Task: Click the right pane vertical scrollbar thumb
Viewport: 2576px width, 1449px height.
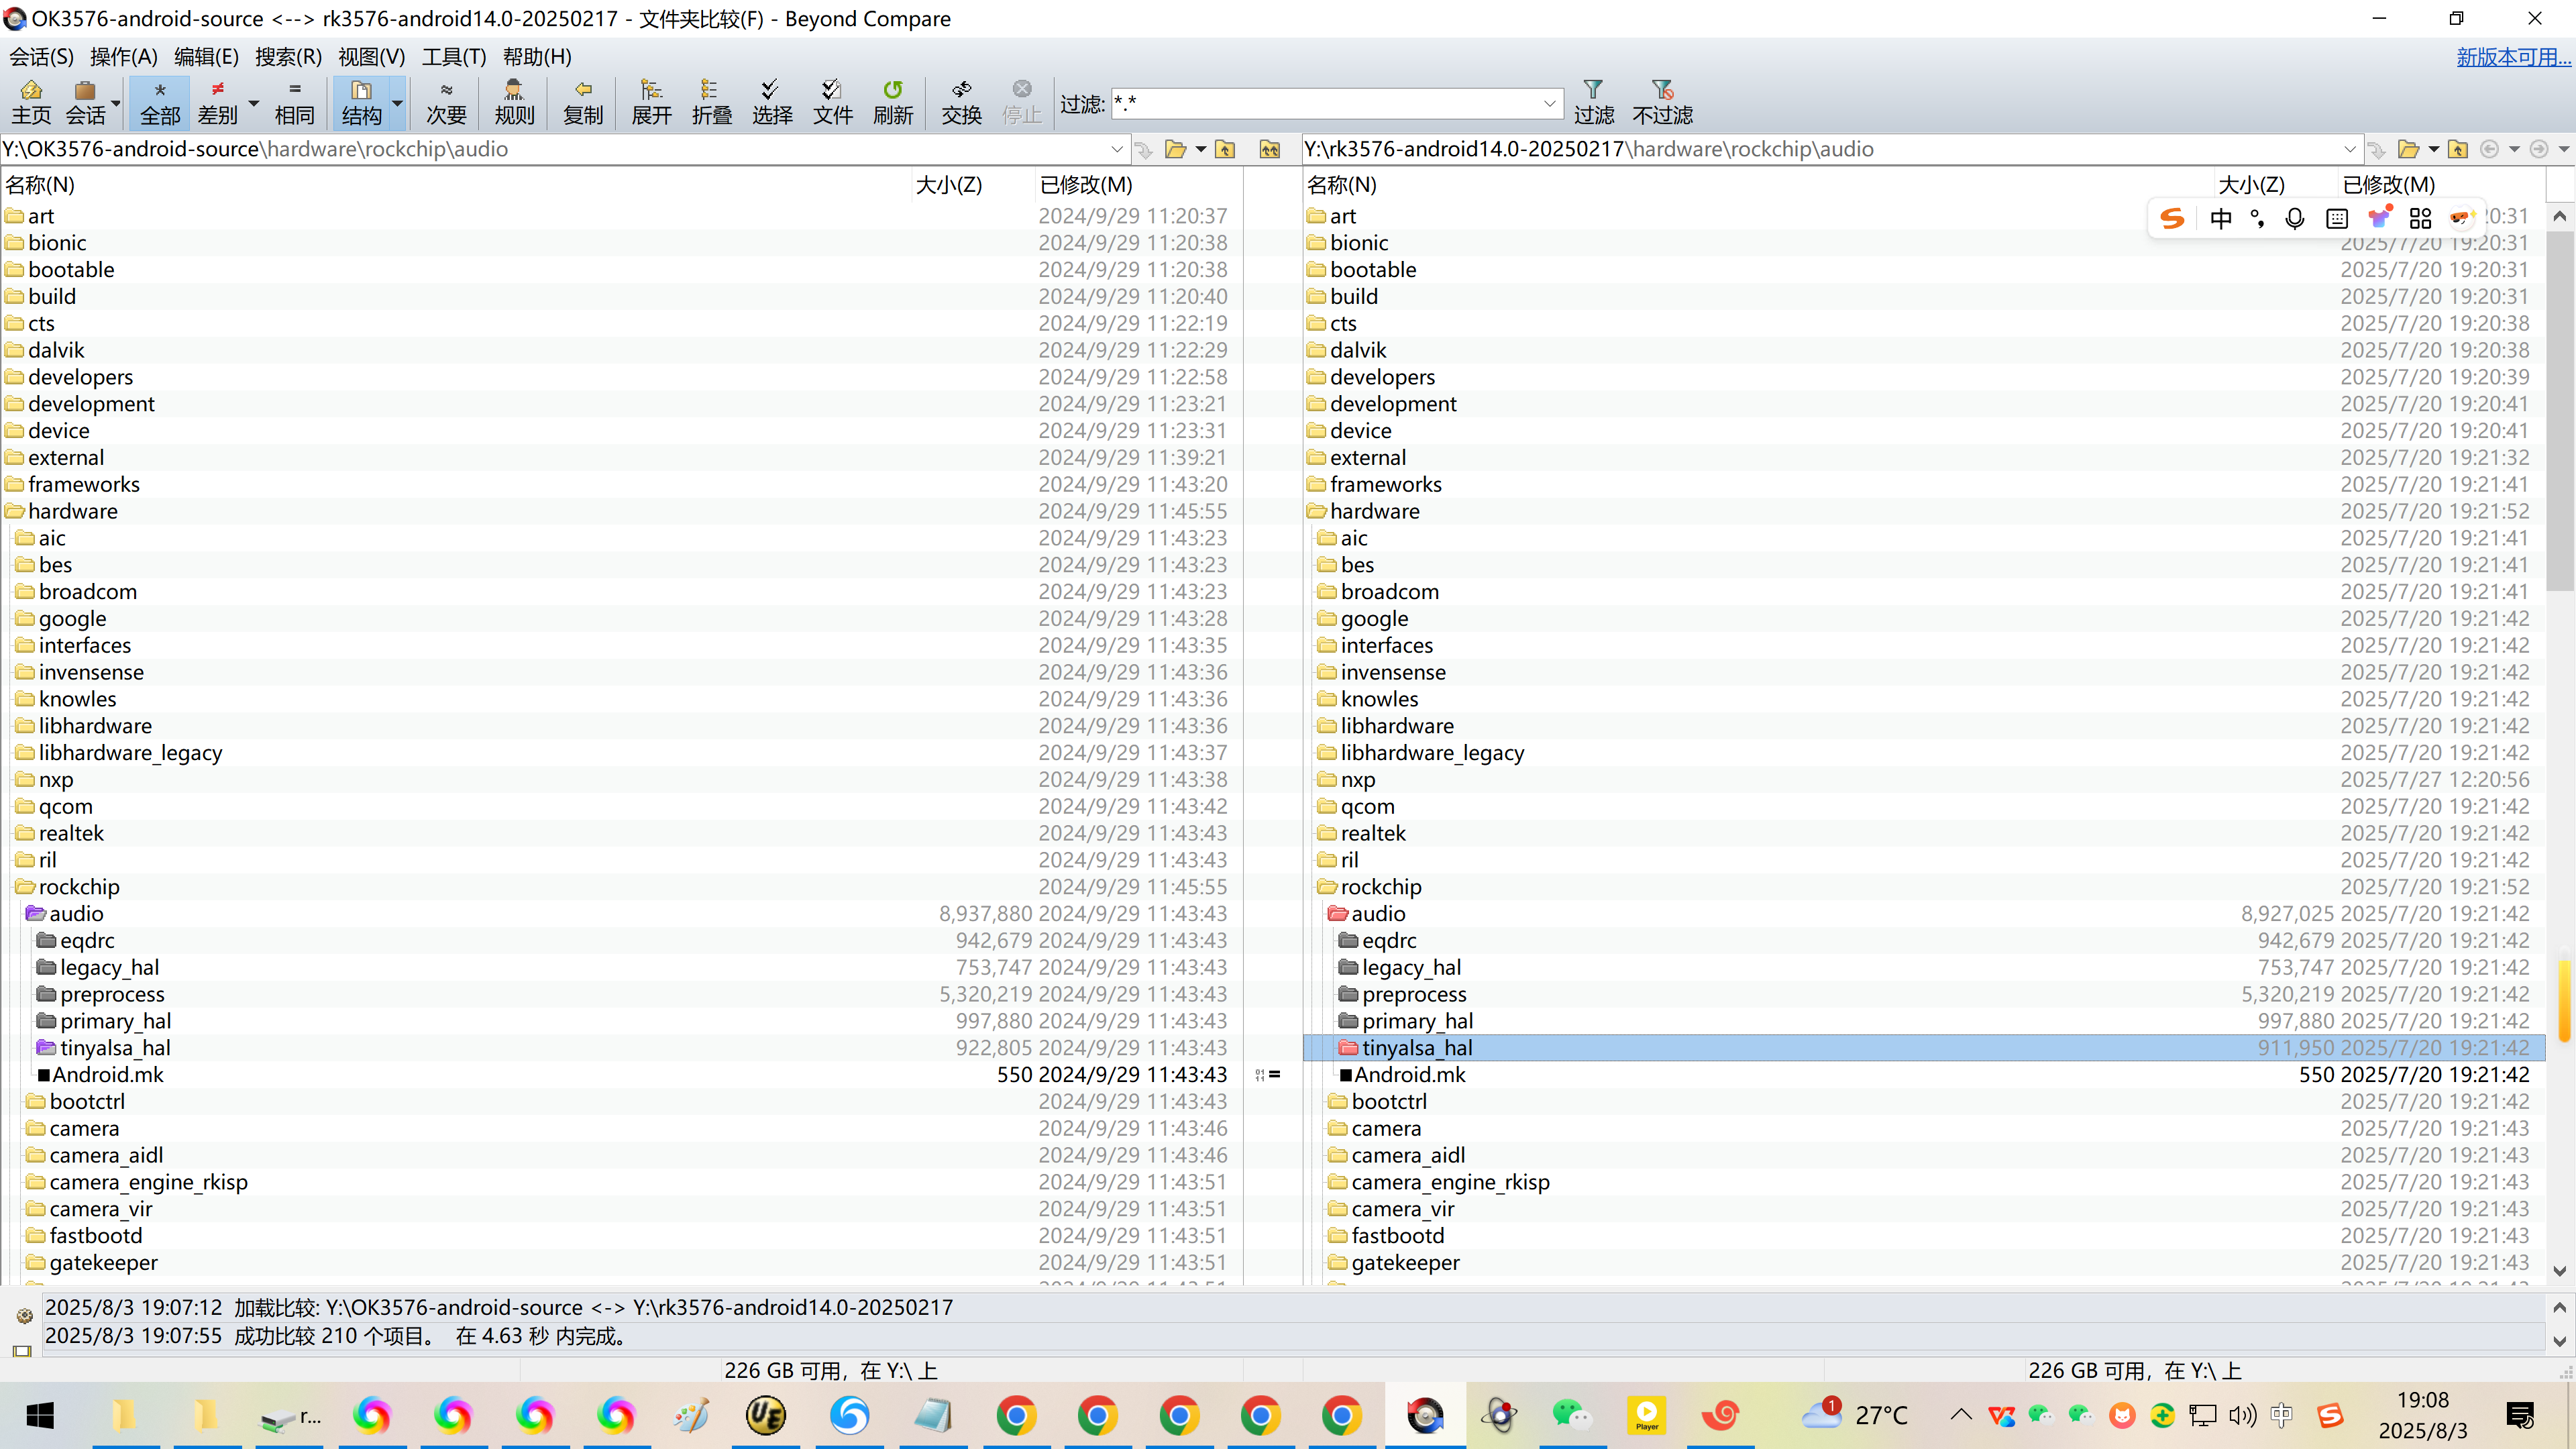Action: coord(2559,410)
